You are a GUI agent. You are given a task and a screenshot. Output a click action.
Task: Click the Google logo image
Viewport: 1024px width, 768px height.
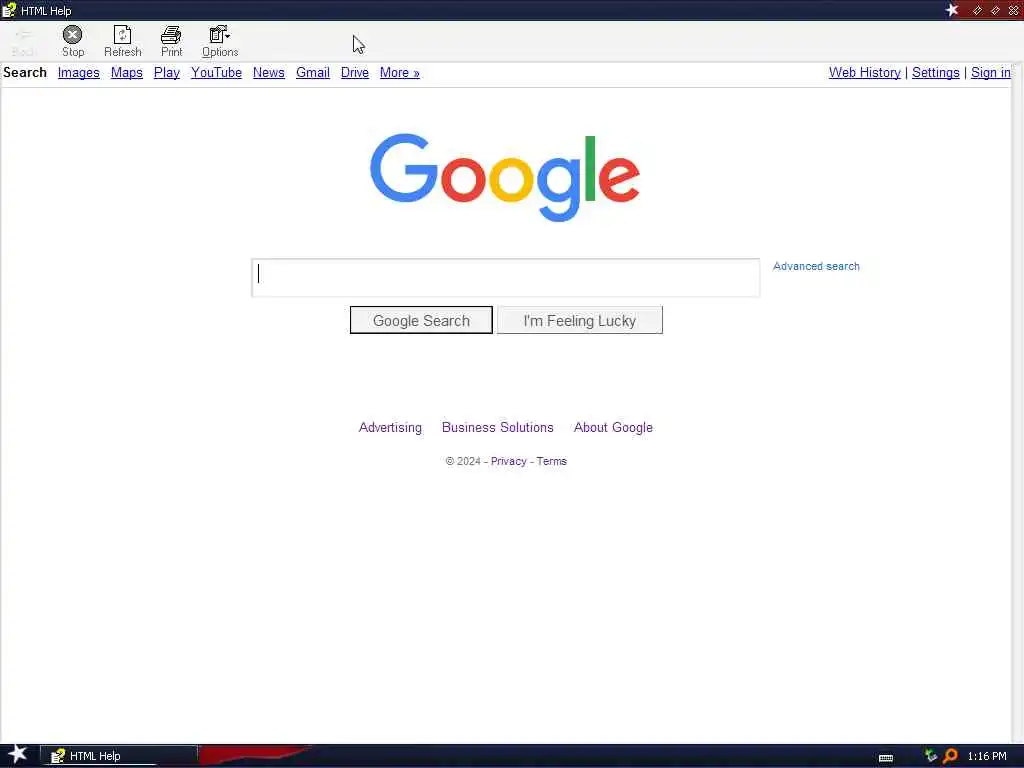pos(505,177)
